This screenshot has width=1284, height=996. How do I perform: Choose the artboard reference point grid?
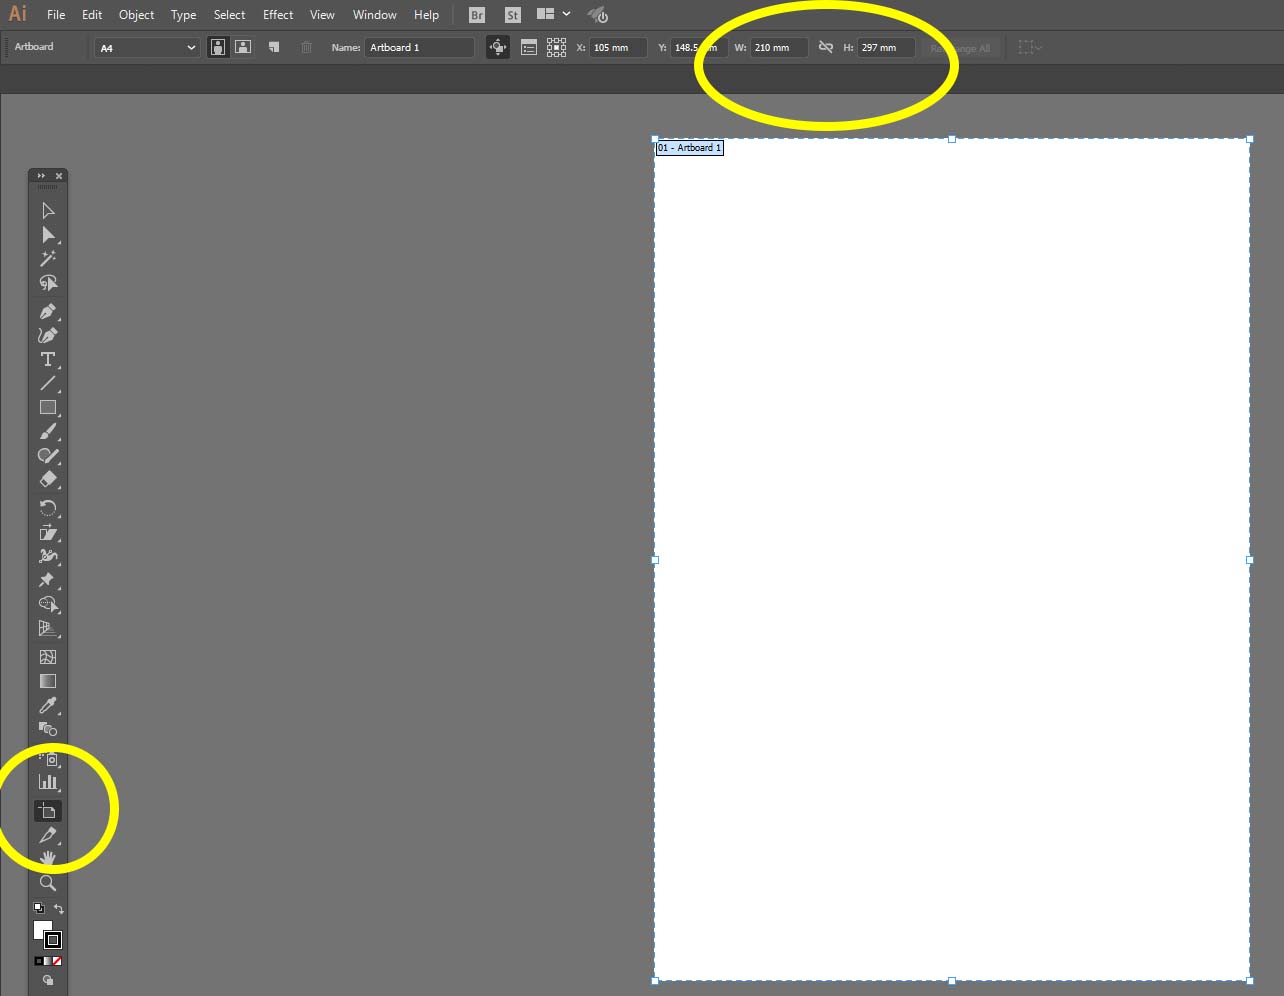click(x=557, y=47)
